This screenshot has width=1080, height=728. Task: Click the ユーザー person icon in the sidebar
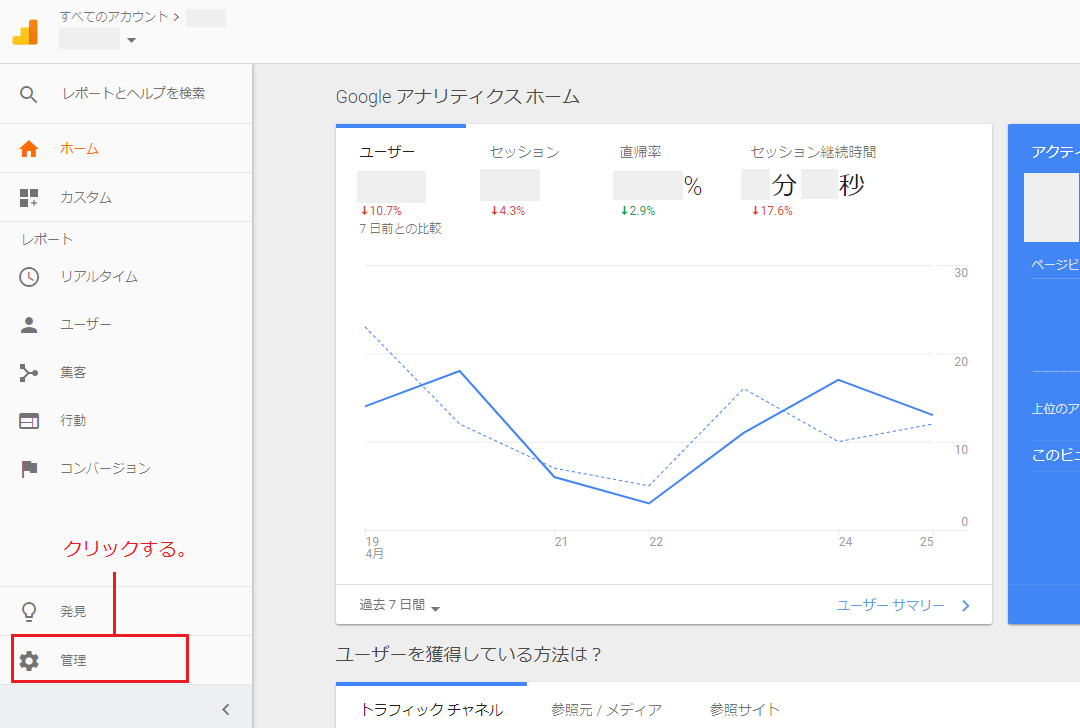point(29,325)
